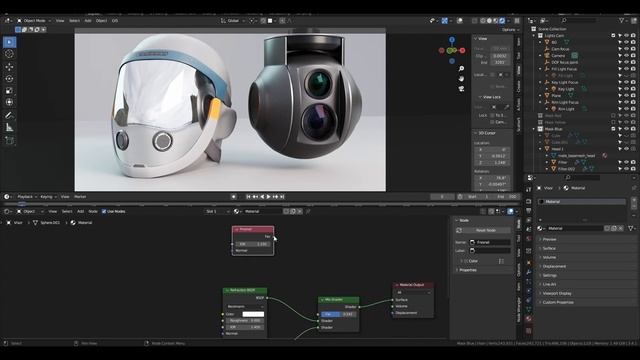Select the Rotate tool in the viewport toolbar

(9, 79)
